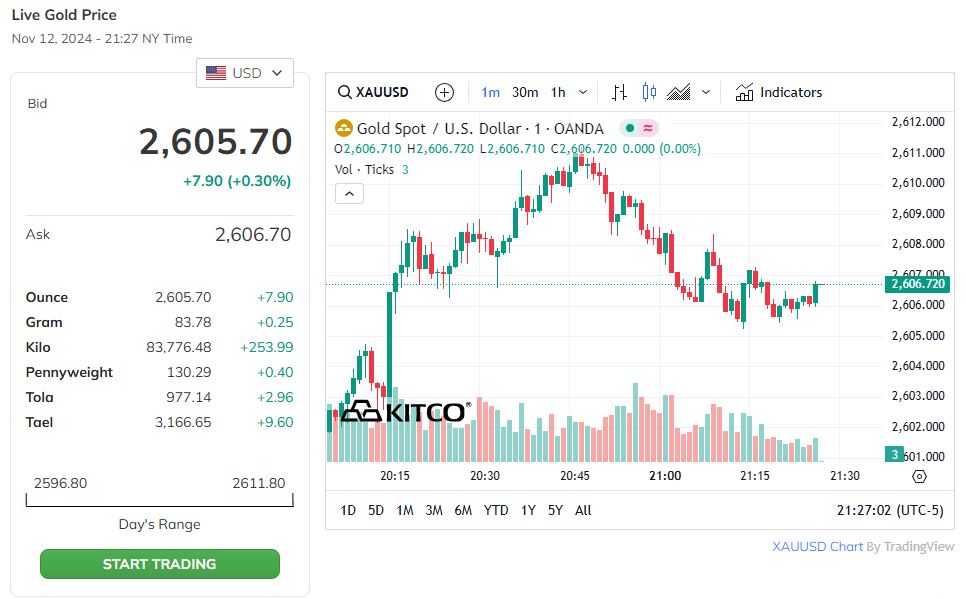Toggle the market status indicator pill
The width and height of the screenshot is (966, 599).
pyautogui.click(x=639, y=128)
